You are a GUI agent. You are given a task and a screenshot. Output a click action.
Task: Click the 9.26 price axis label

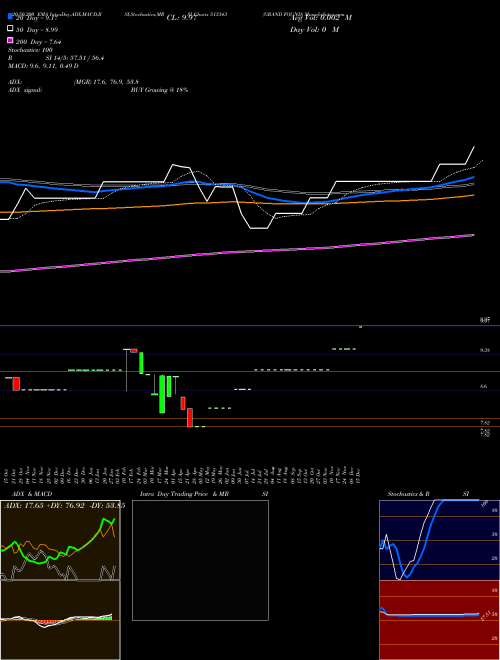pyautogui.click(x=484, y=350)
